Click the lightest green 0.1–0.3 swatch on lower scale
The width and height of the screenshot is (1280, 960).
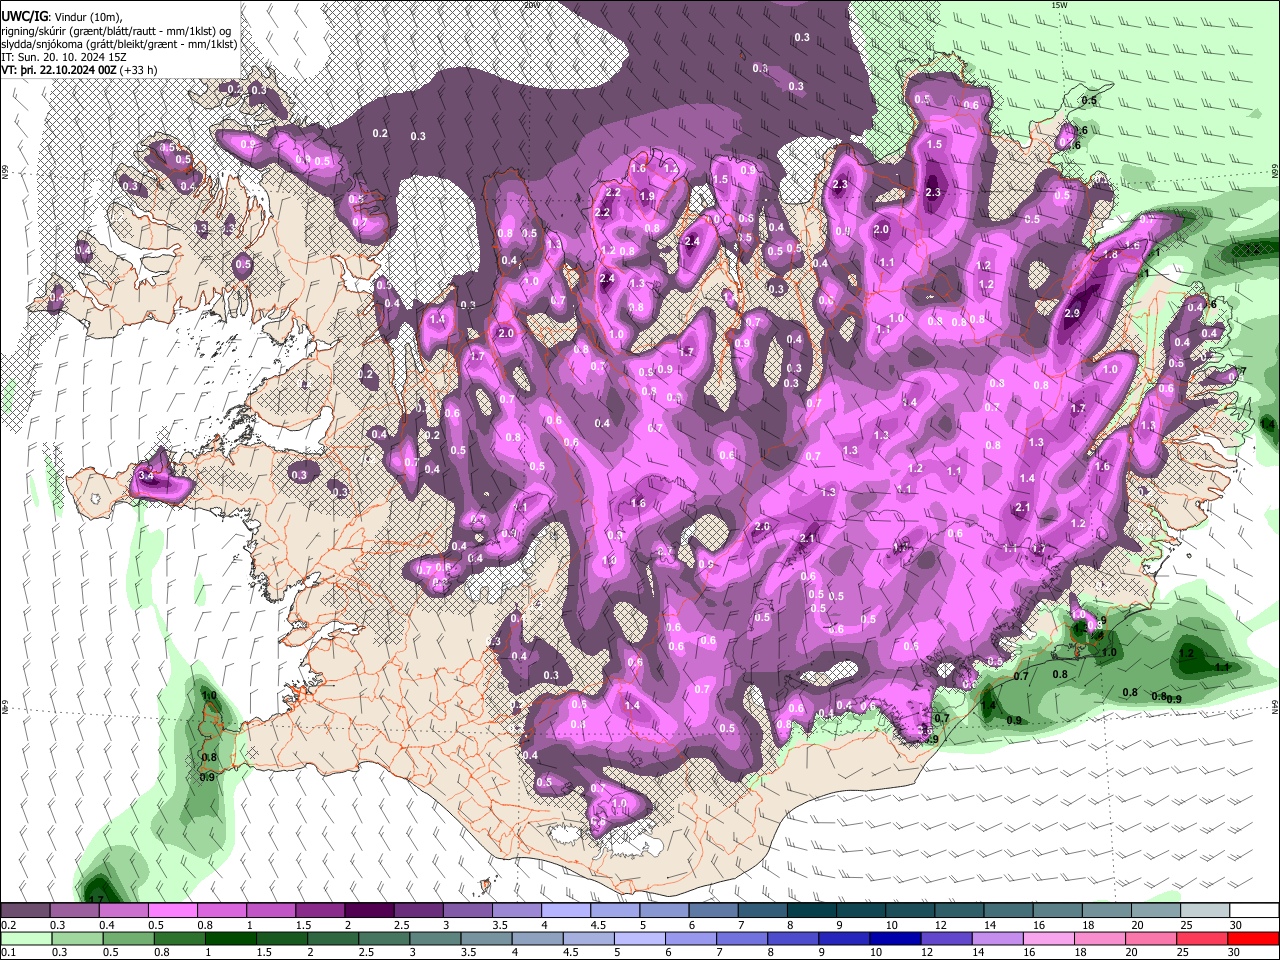pos(25,939)
